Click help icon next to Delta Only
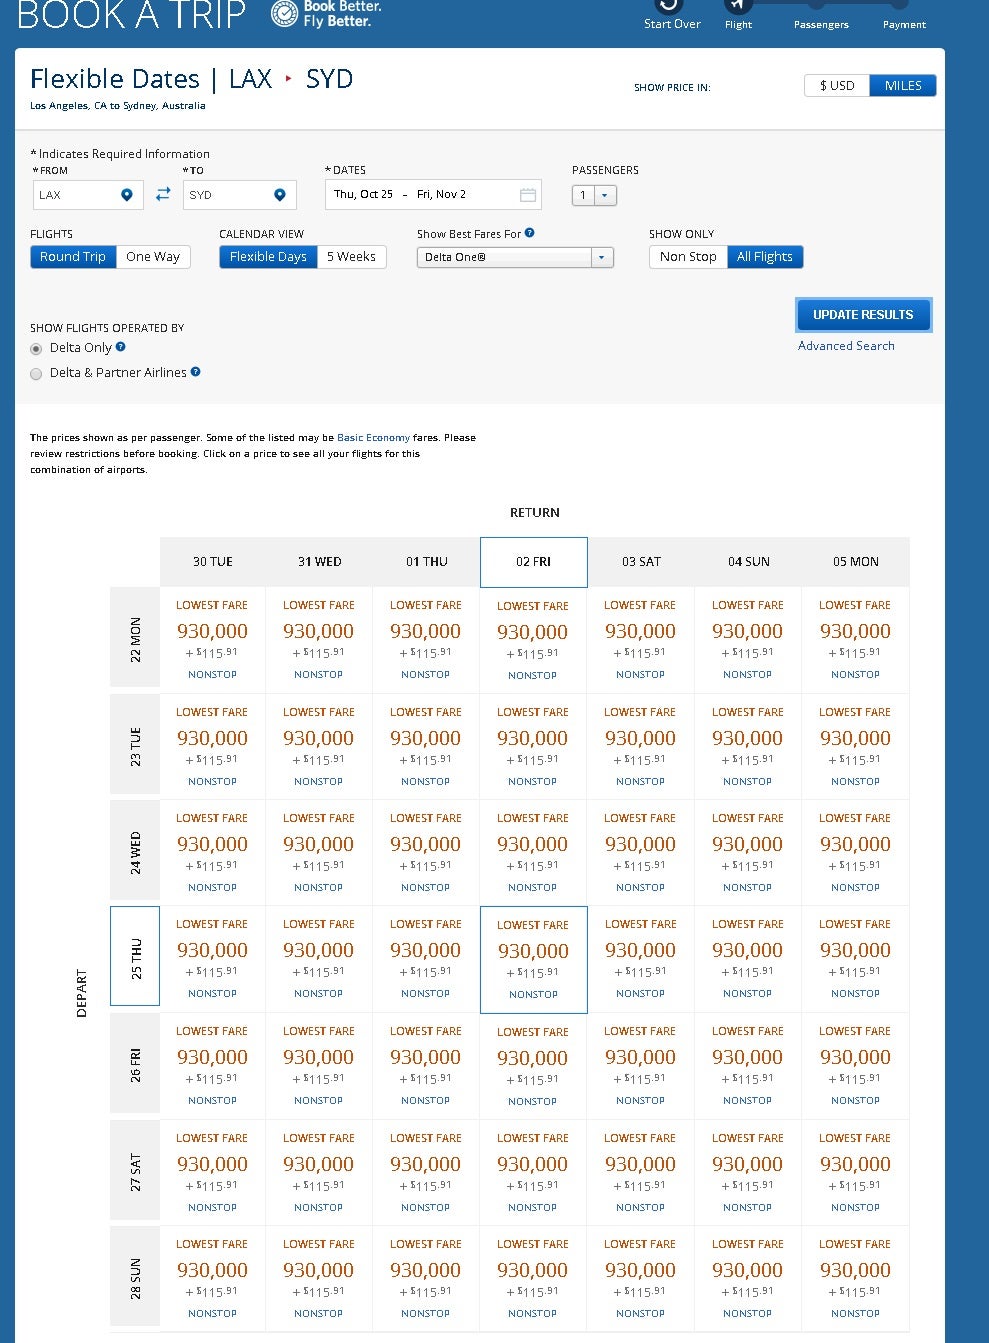This screenshot has height=1343, width=989. click(121, 347)
